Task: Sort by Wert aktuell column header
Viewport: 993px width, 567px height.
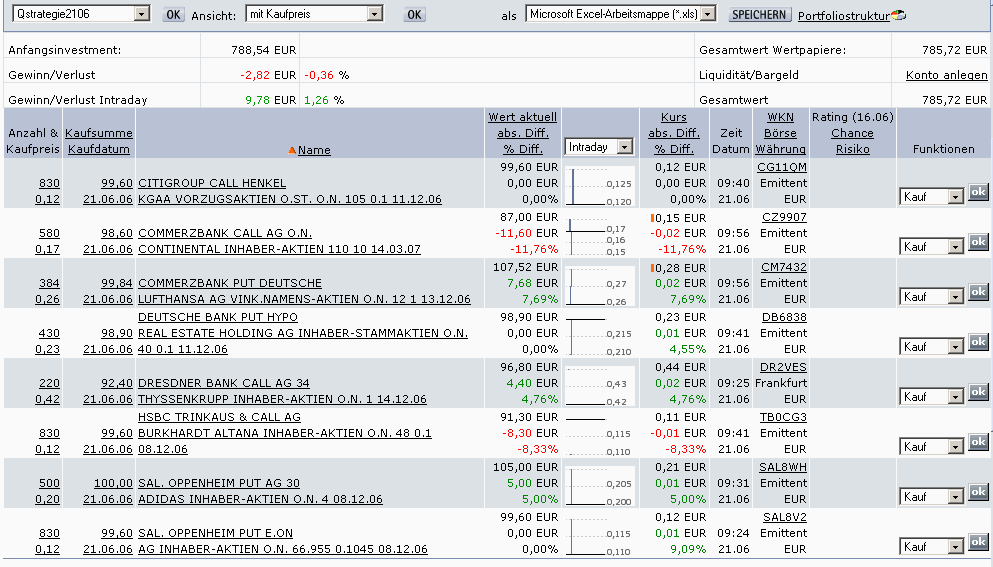Action: click(522, 117)
